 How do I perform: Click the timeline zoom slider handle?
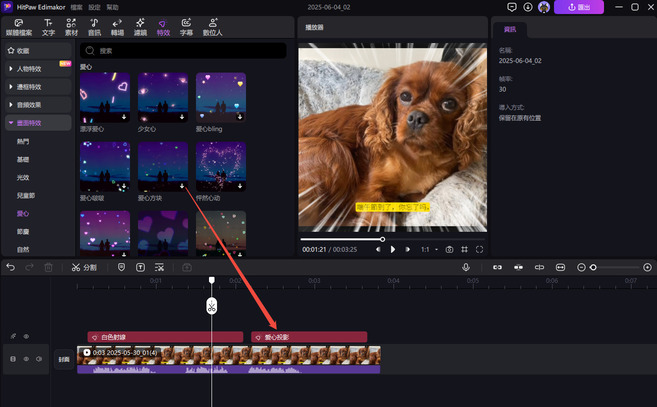tap(593, 267)
